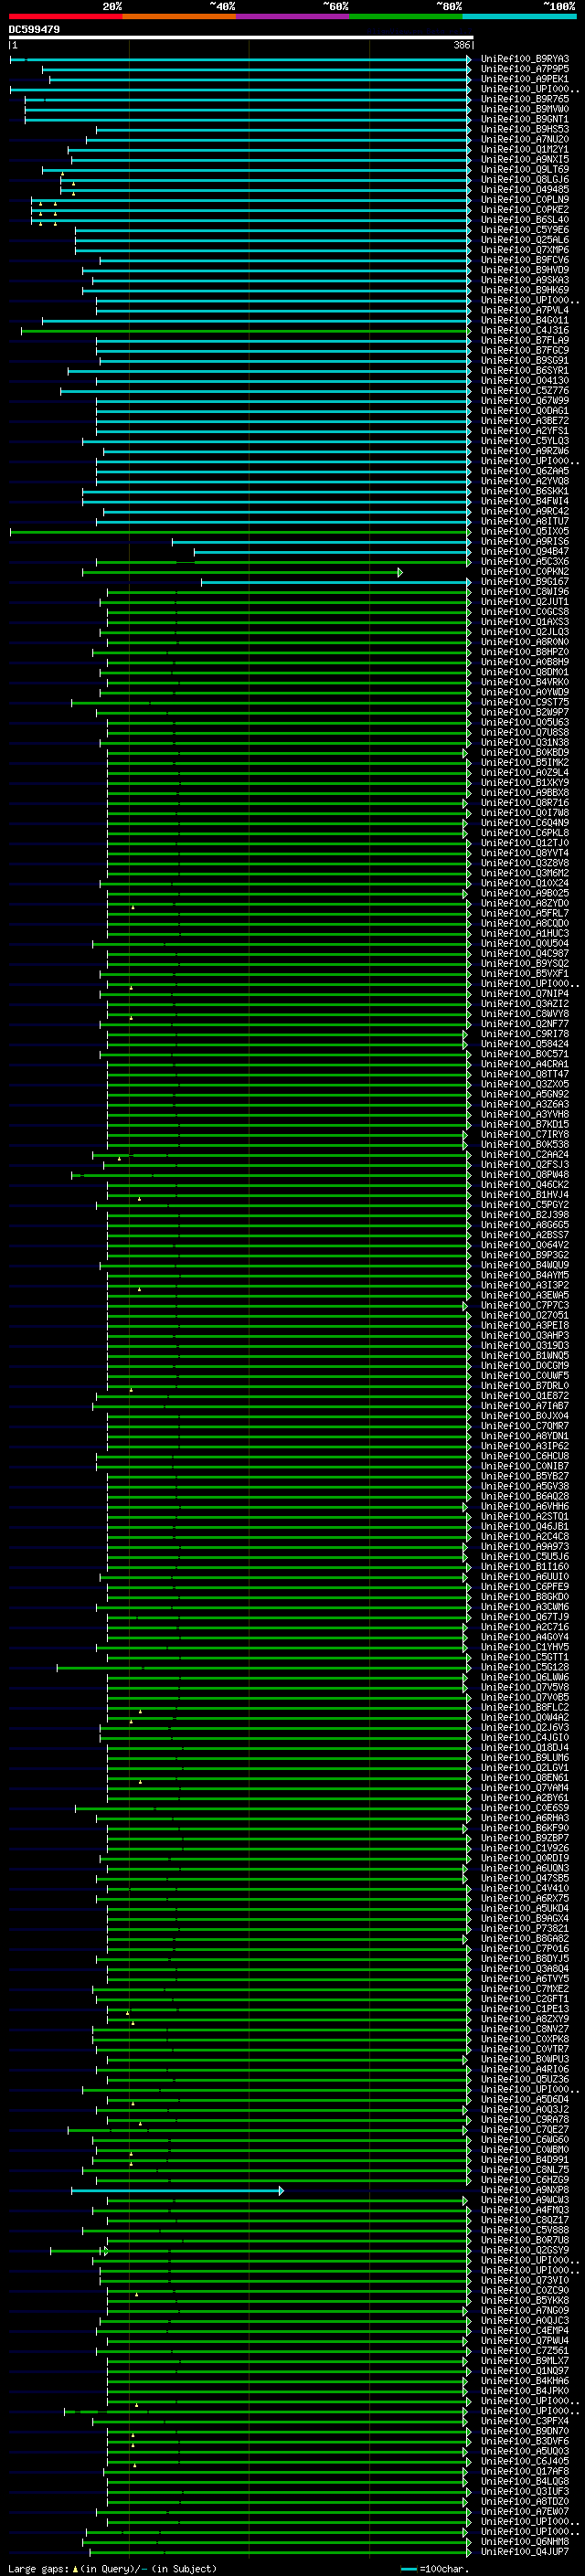The height and width of the screenshot is (2576, 585).
Task: Open hit UniRef100_B8HPZ0
Action: 524,652
